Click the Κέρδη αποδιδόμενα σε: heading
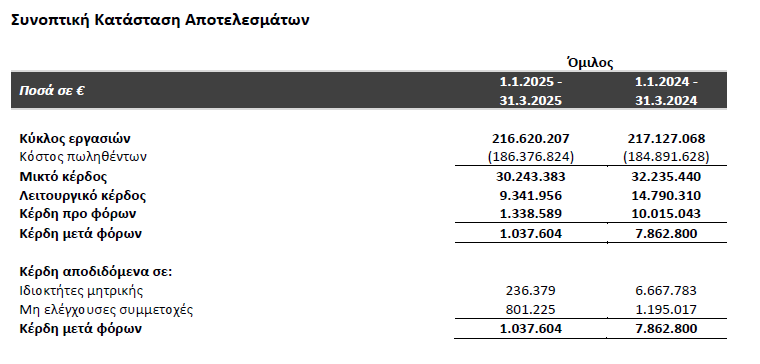This screenshot has height=364, width=760. coord(95,272)
